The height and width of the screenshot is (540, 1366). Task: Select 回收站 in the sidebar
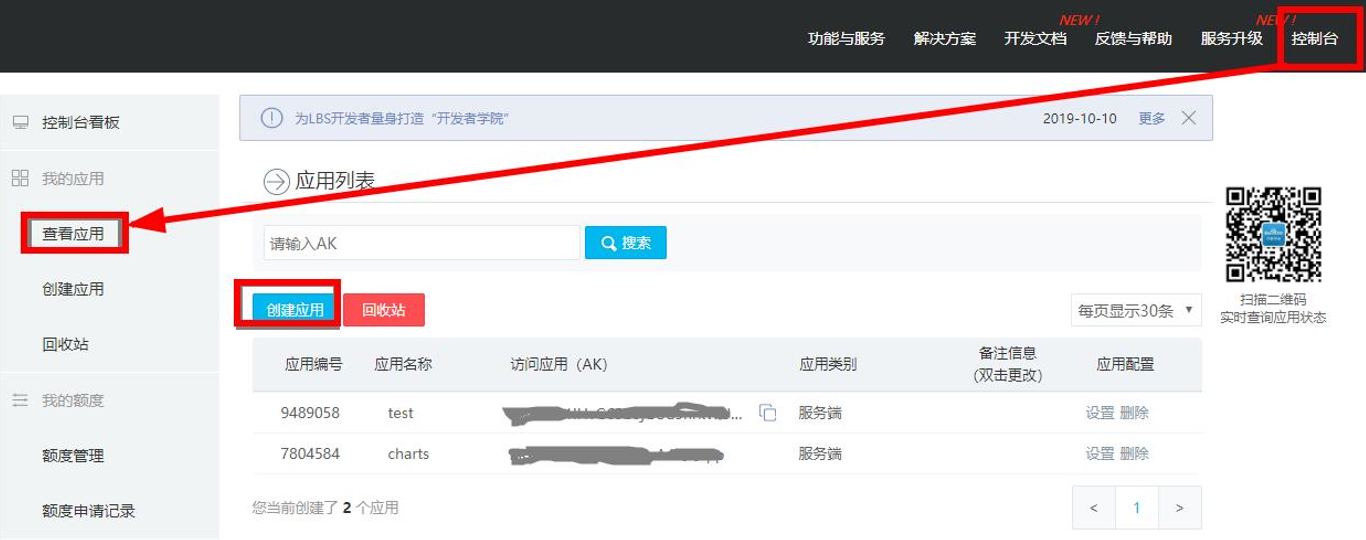tap(66, 345)
